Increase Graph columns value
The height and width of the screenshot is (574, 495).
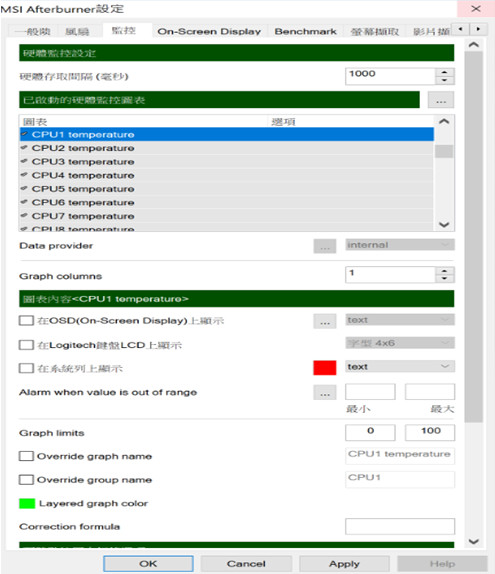coord(444,271)
